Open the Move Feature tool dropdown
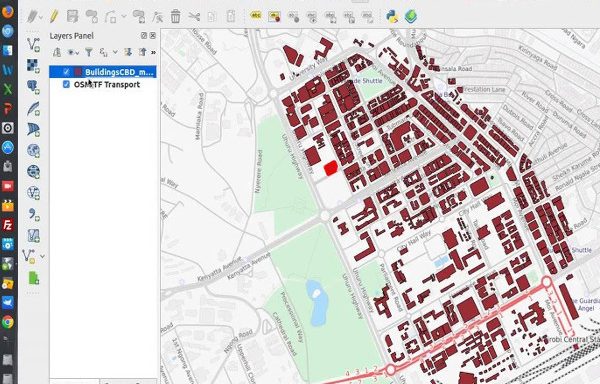 (124, 16)
